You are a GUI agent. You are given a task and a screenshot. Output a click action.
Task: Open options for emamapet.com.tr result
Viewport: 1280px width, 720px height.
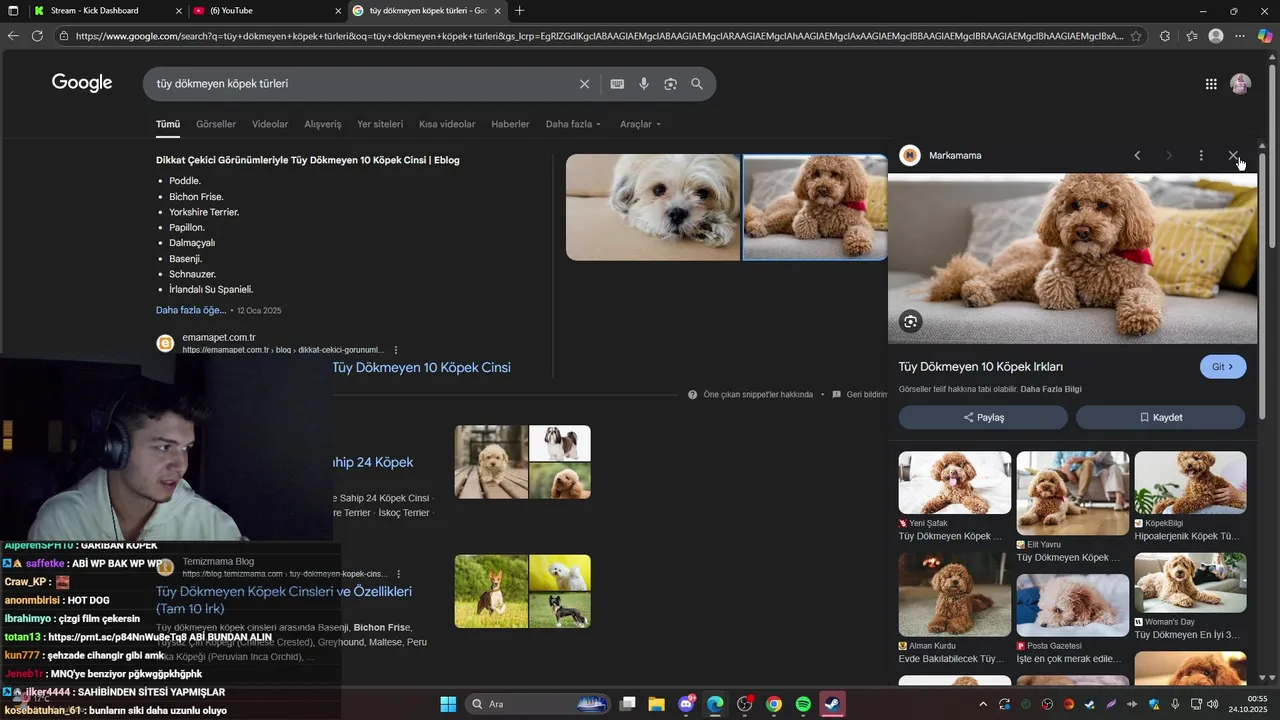pos(396,350)
